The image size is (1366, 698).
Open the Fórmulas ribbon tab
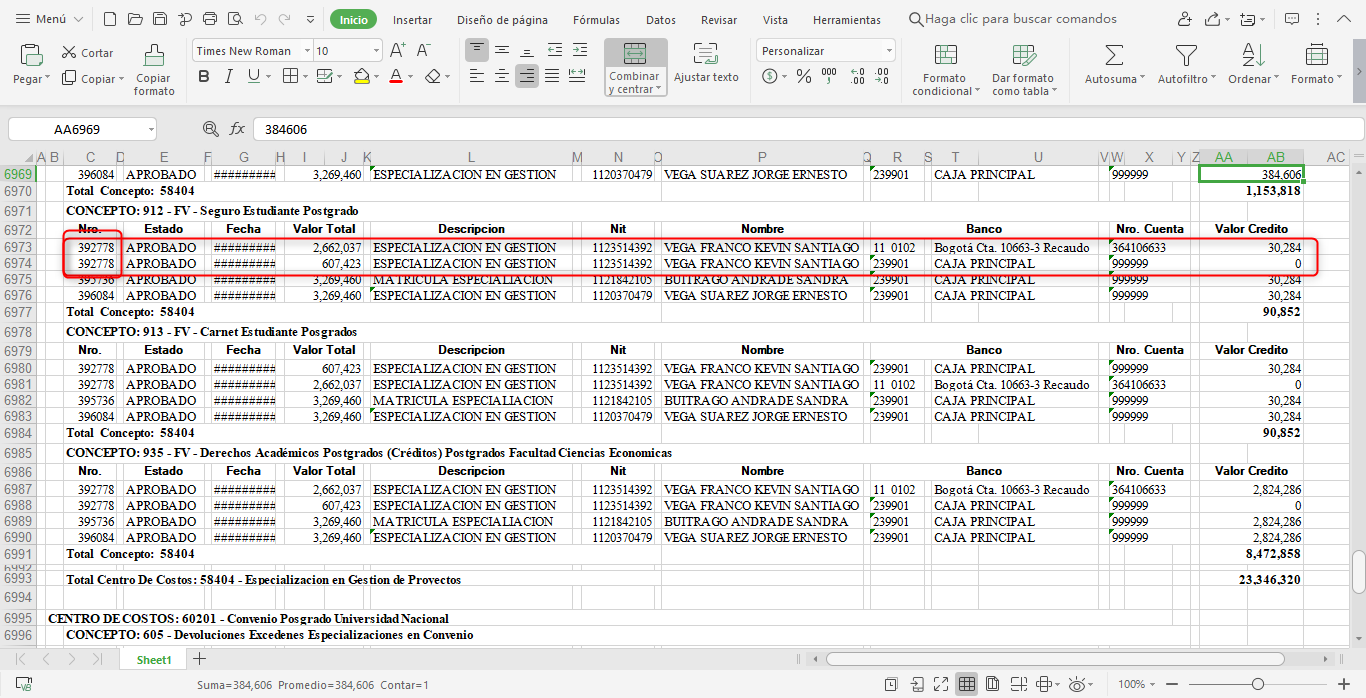click(596, 20)
